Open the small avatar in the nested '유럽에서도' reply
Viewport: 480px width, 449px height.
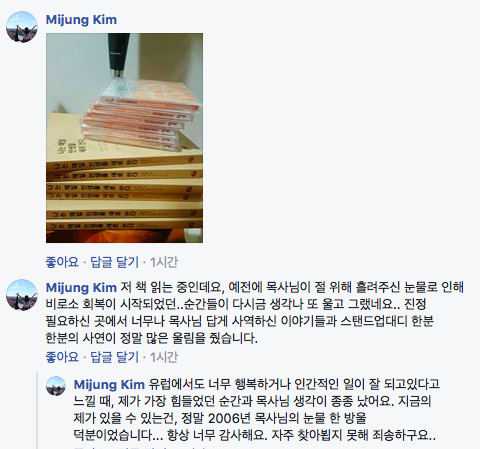tap(56, 386)
